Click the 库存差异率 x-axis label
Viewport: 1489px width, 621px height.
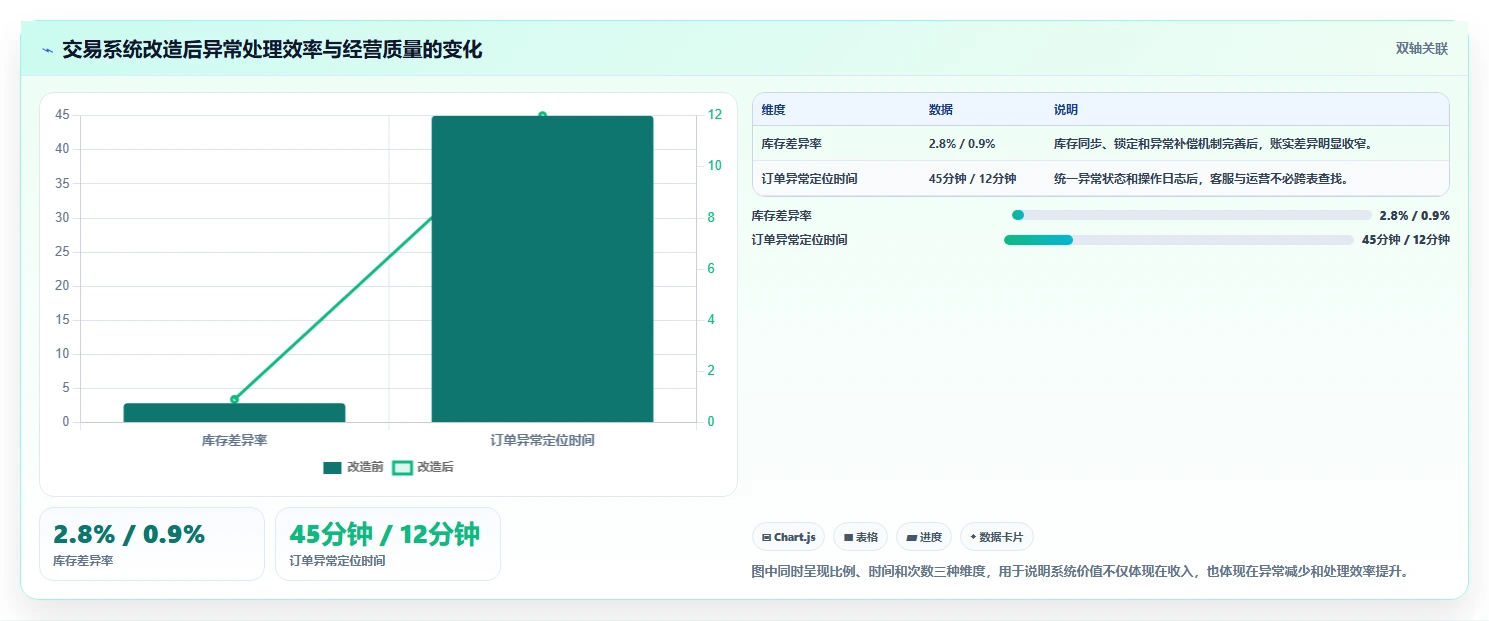234,440
